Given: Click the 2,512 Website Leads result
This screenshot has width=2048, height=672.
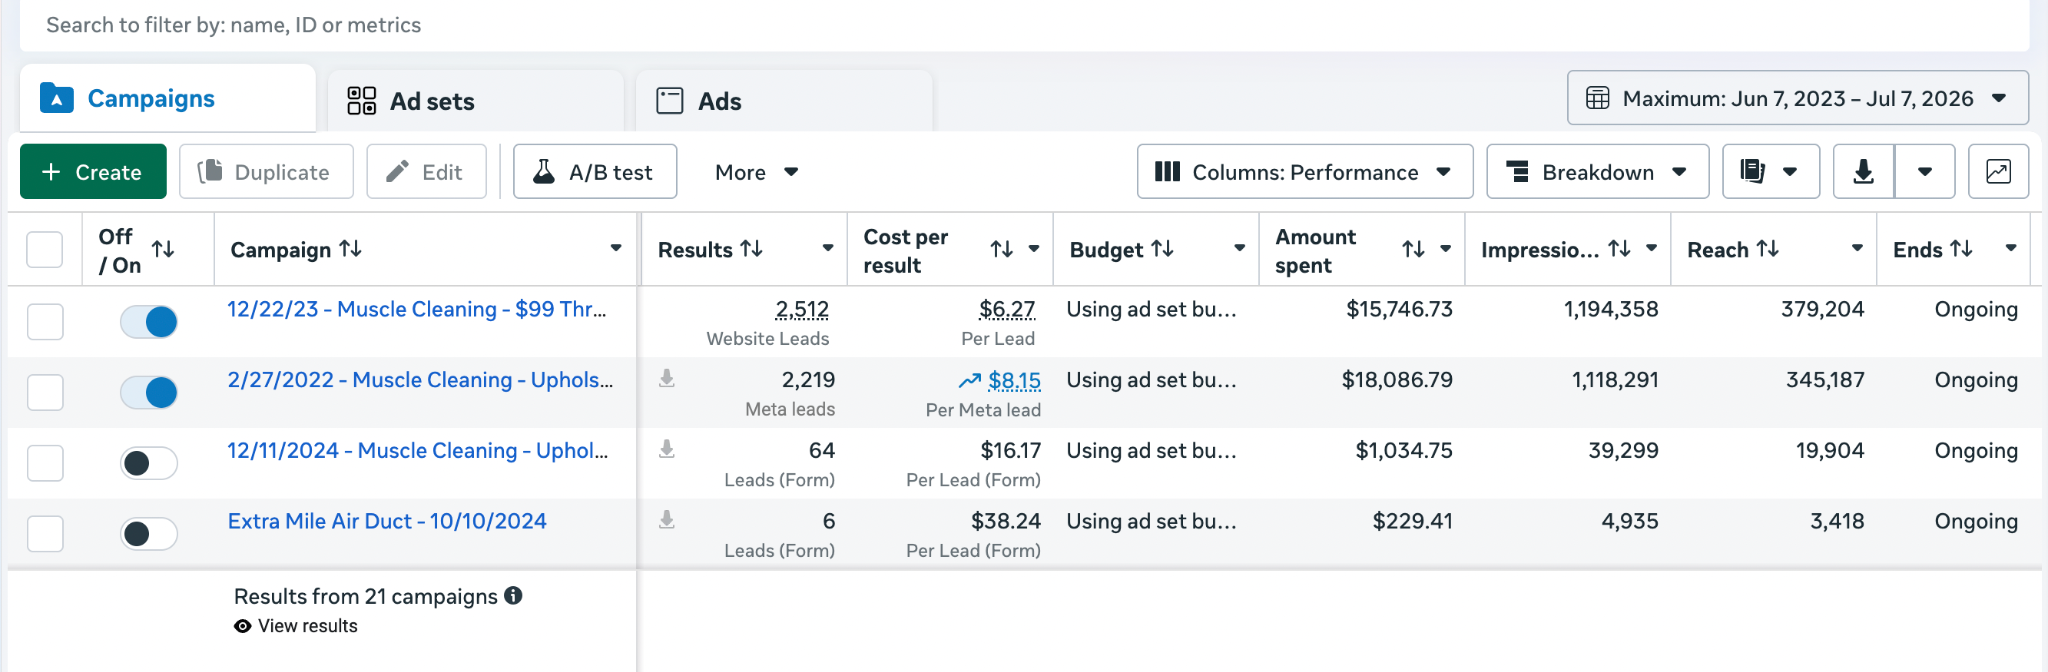Looking at the screenshot, I should [x=802, y=310].
